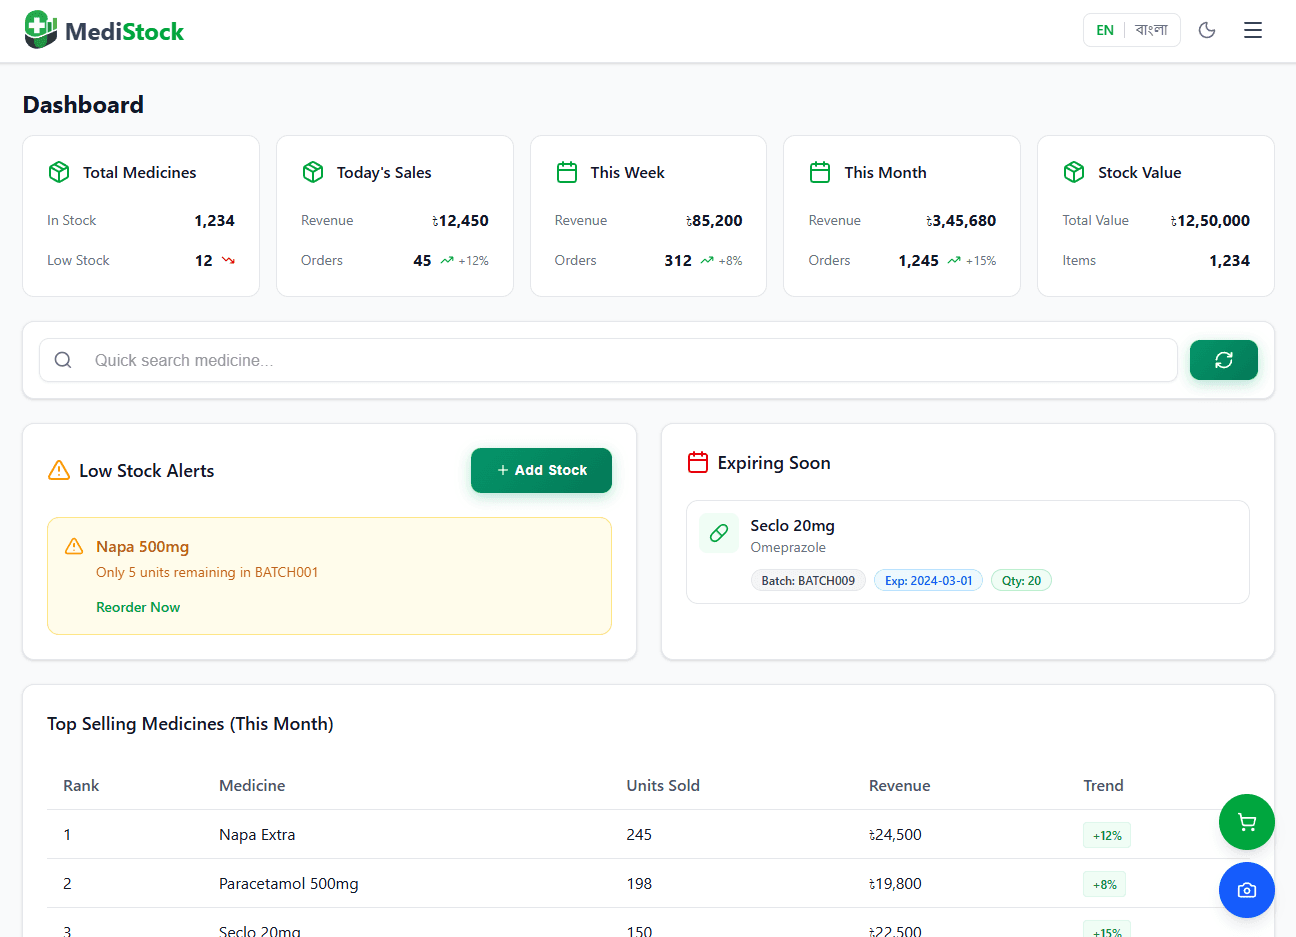1296x937 pixels.
Task: Click inside the Quick search medicine field
Action: click(400, 359)
